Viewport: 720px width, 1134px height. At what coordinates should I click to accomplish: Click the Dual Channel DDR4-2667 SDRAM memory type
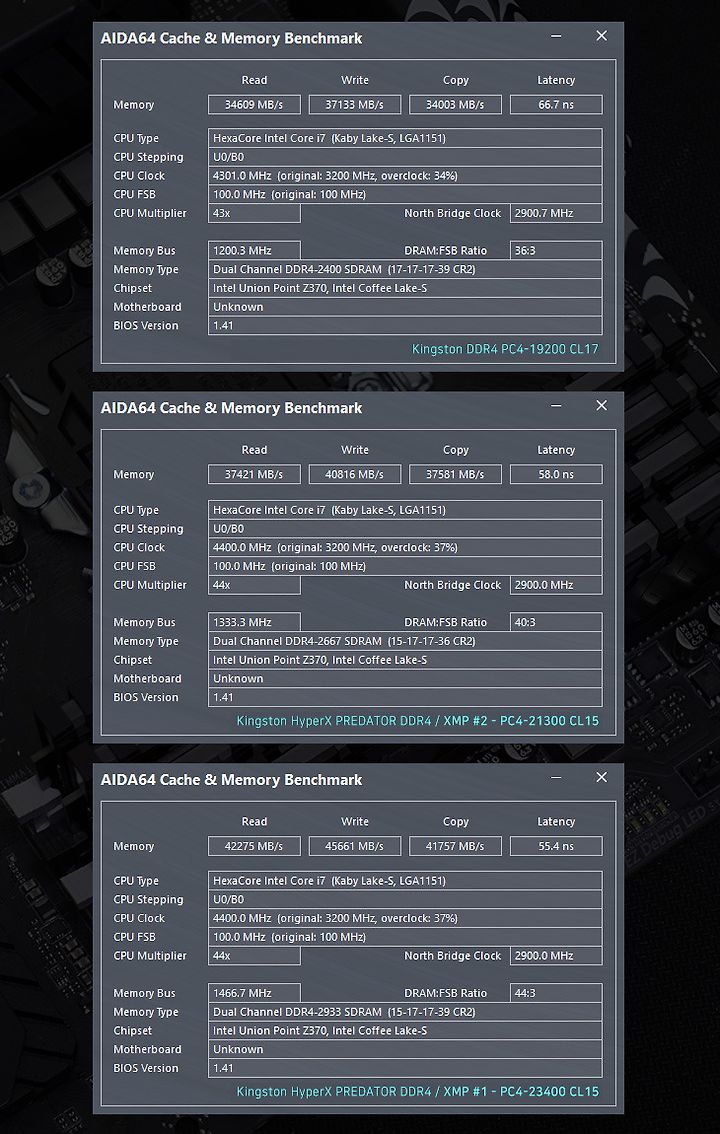[405, 641]
